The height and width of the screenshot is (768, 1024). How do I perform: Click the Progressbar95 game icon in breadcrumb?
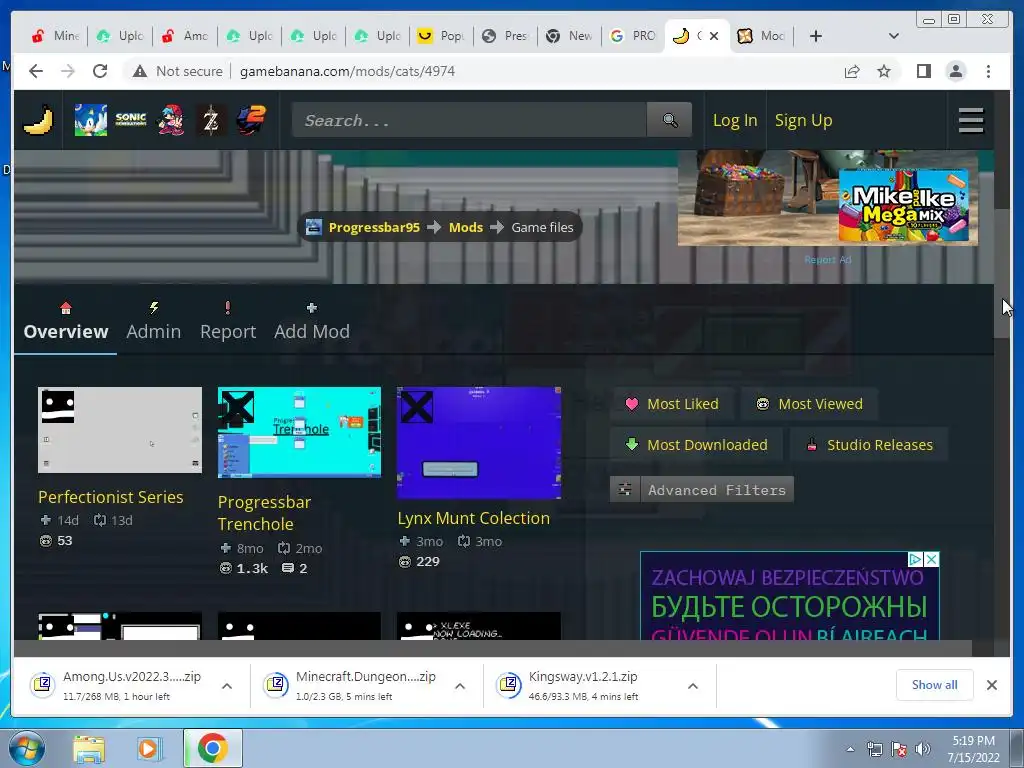[x=313, y=227]
